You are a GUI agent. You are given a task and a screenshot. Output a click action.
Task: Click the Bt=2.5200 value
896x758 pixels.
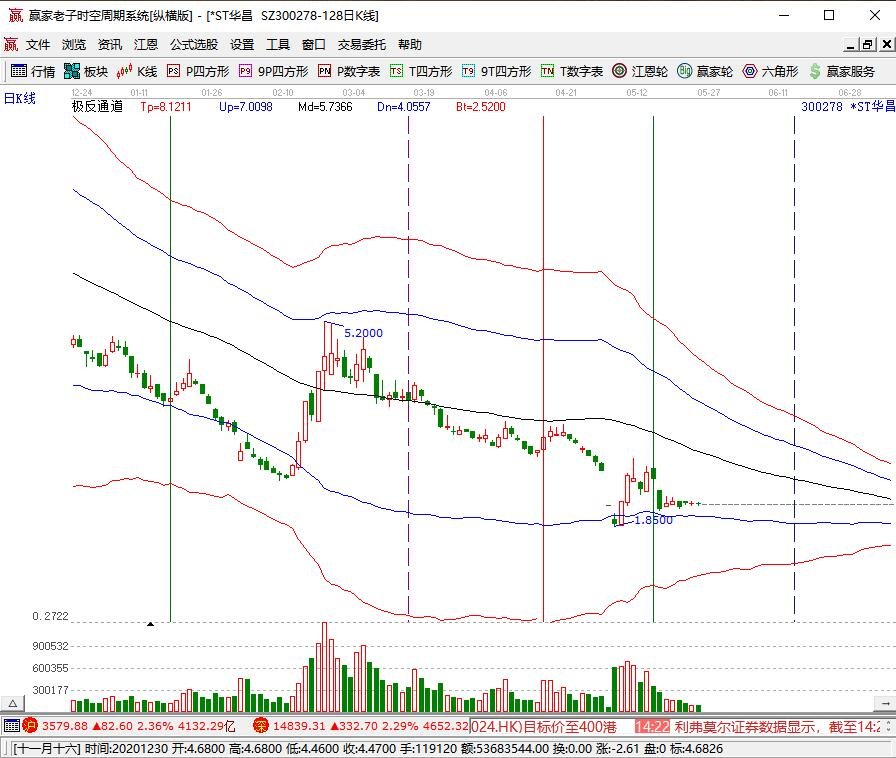pyautogui.click(x=481, y=106)
